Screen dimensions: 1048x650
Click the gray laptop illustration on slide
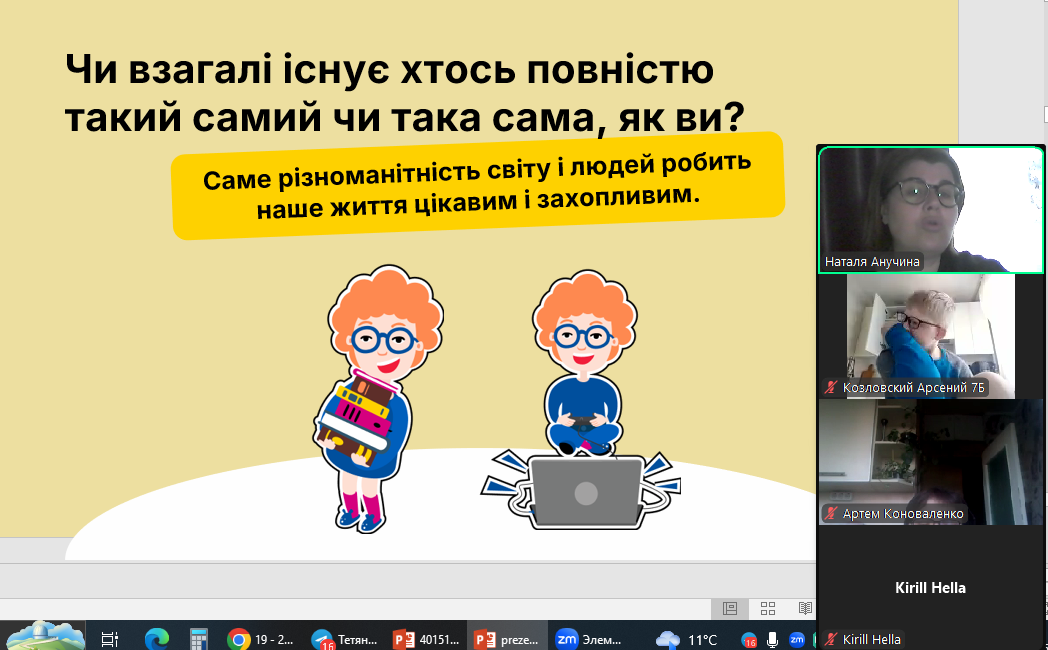pos(586,492)
